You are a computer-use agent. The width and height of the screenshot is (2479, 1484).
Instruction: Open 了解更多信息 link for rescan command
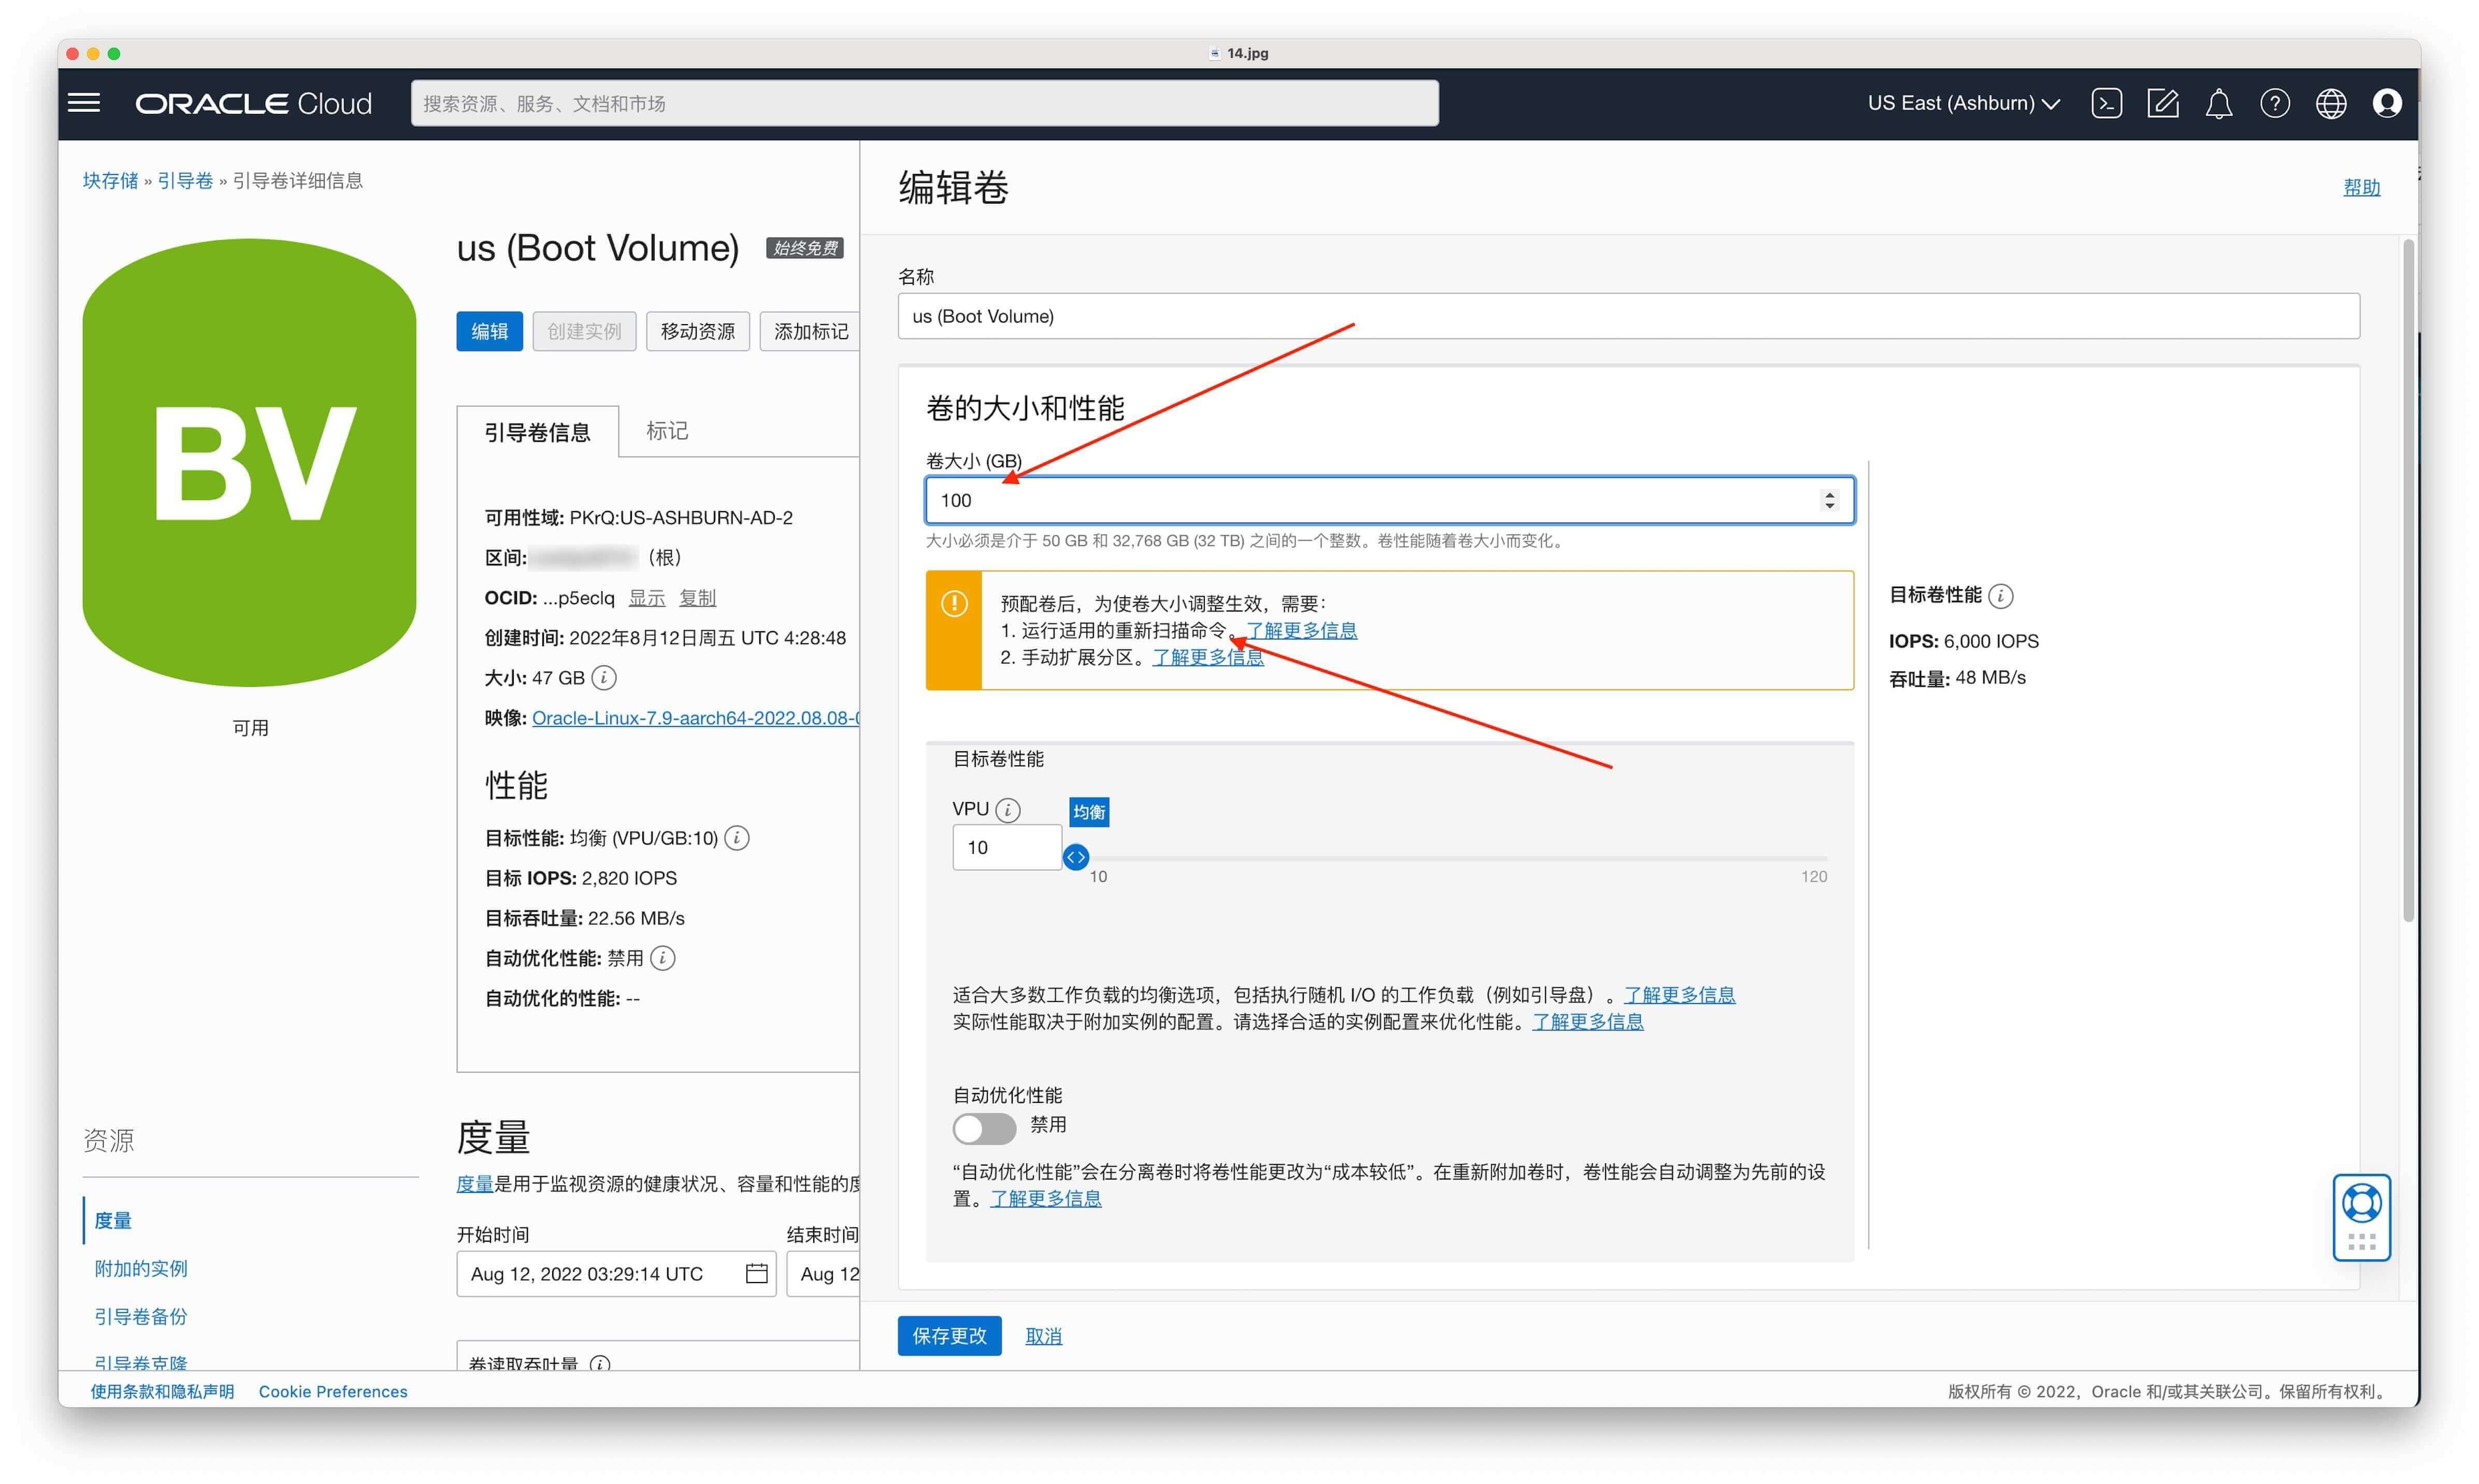point(1301,630)
